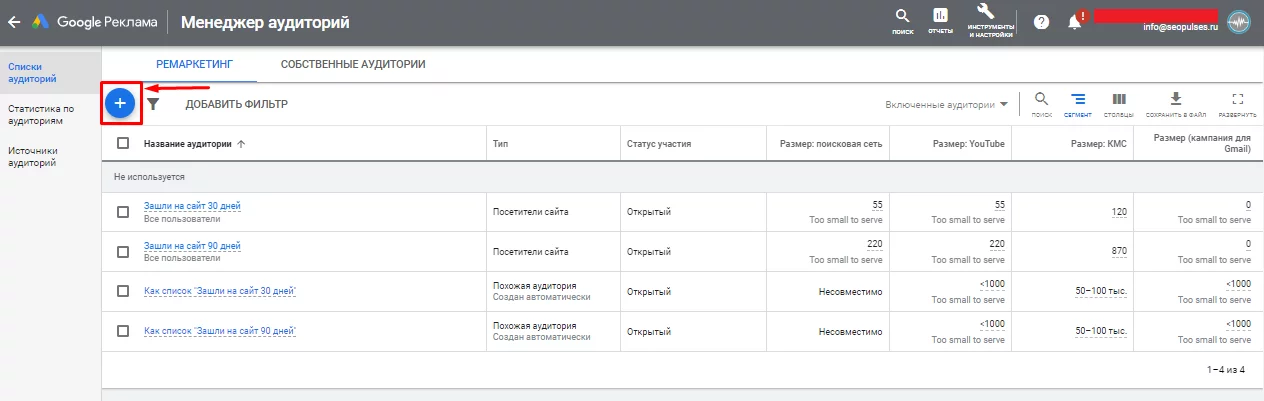
Task: Open the Включенные аудитории dropdown
Action: tap(946, 104)
